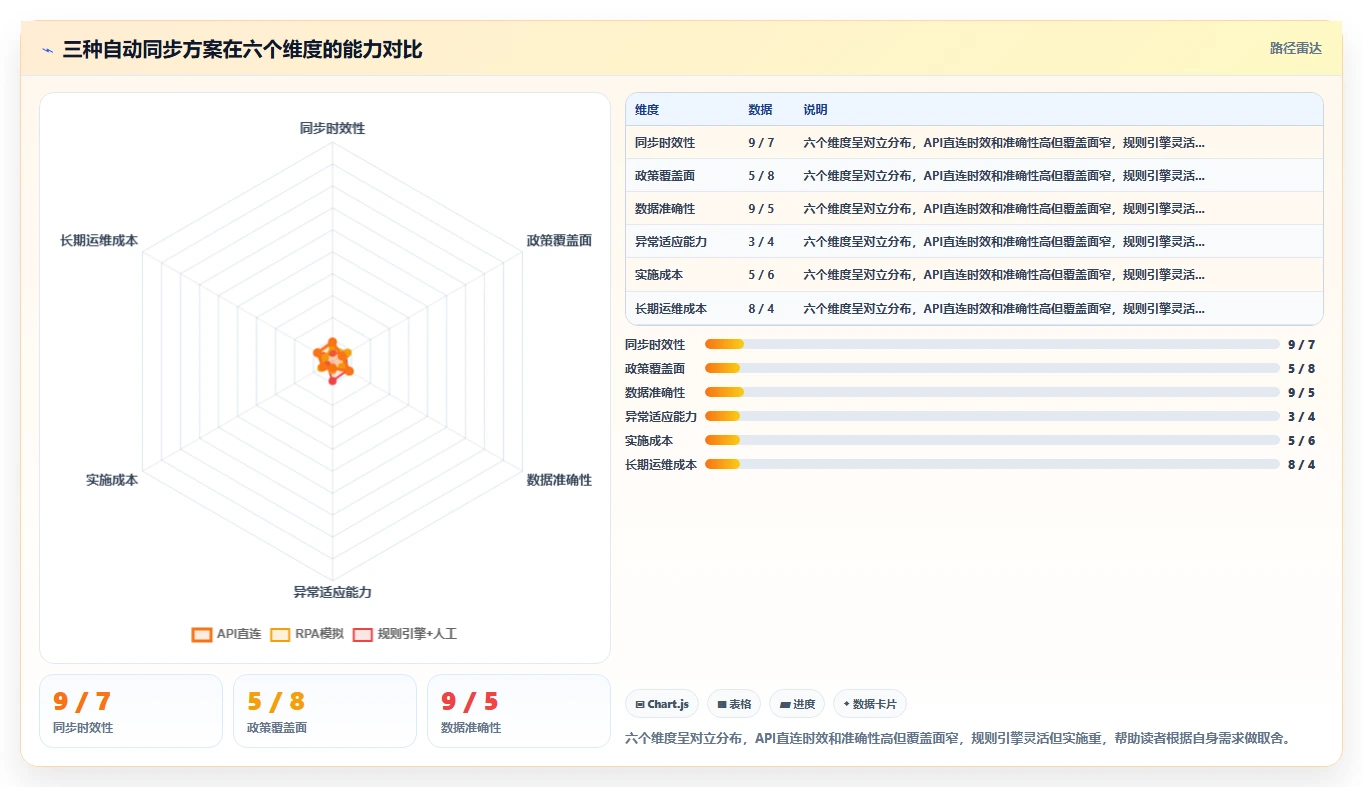
Task: Select the 数据准确性 table row
Action: (974, 208)
